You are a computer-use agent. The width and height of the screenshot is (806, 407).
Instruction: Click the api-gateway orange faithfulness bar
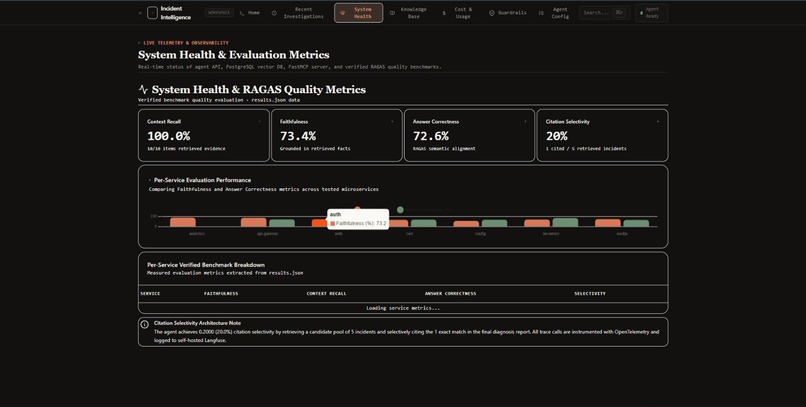[253, 222]
